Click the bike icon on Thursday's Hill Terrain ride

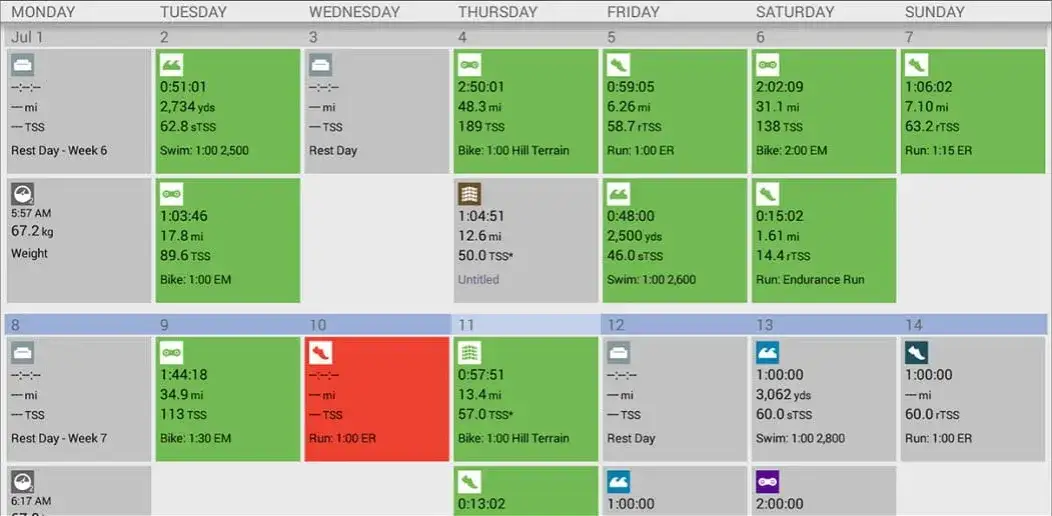coord(469,66)
